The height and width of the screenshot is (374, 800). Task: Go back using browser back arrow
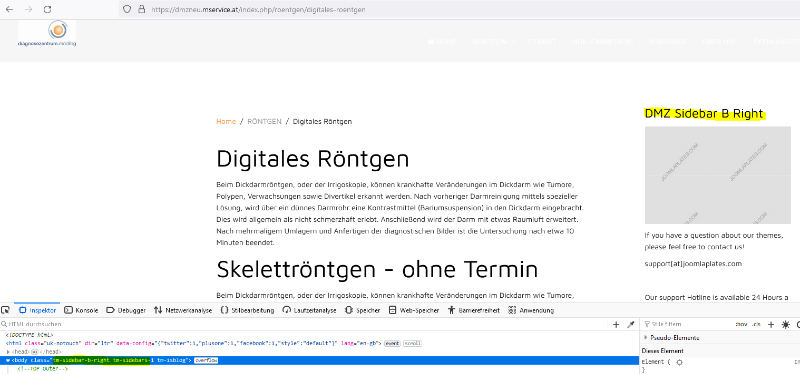coord(10,9)
